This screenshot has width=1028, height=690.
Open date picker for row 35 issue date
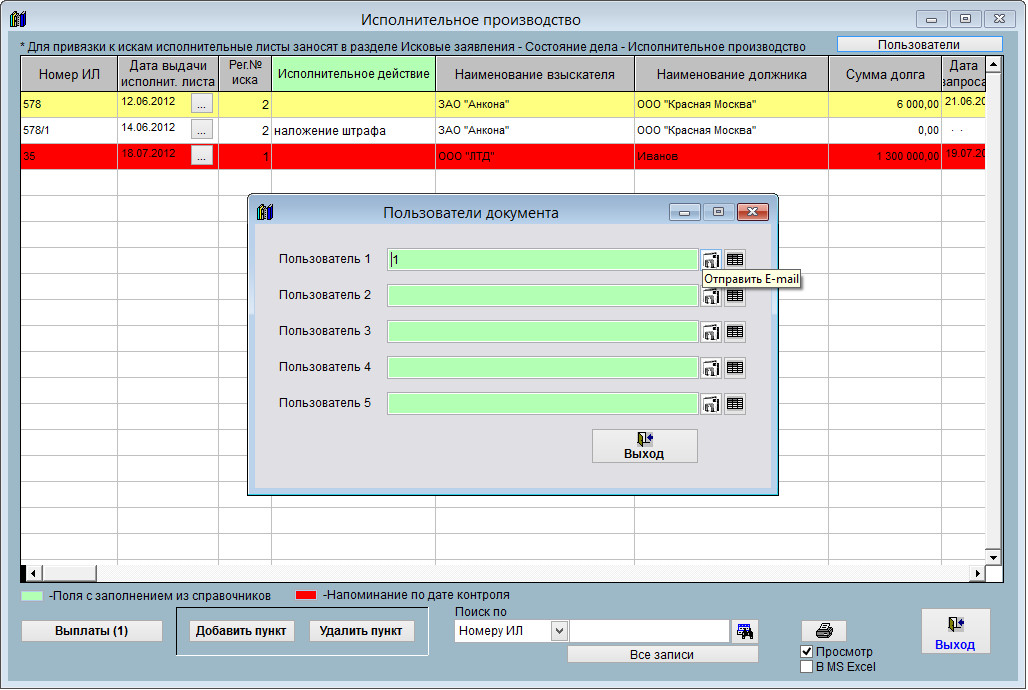click(202, 155)
